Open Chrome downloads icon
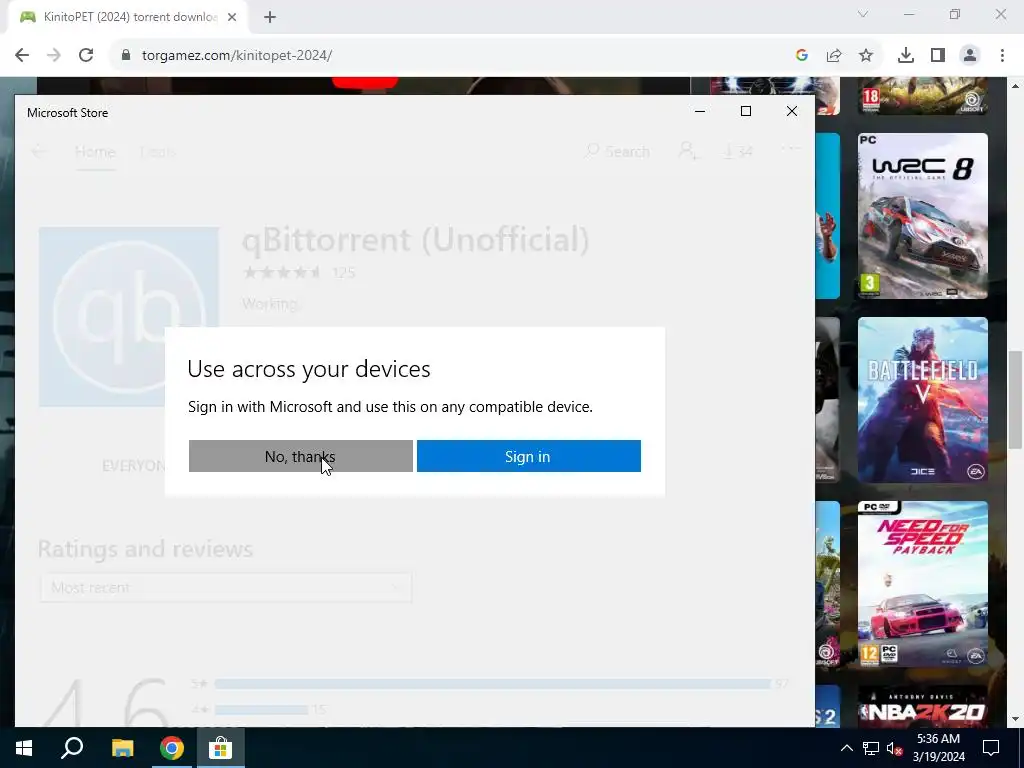Image resolution: width=1024 pixels, height=768 pixels. click(x=906, y=56)
